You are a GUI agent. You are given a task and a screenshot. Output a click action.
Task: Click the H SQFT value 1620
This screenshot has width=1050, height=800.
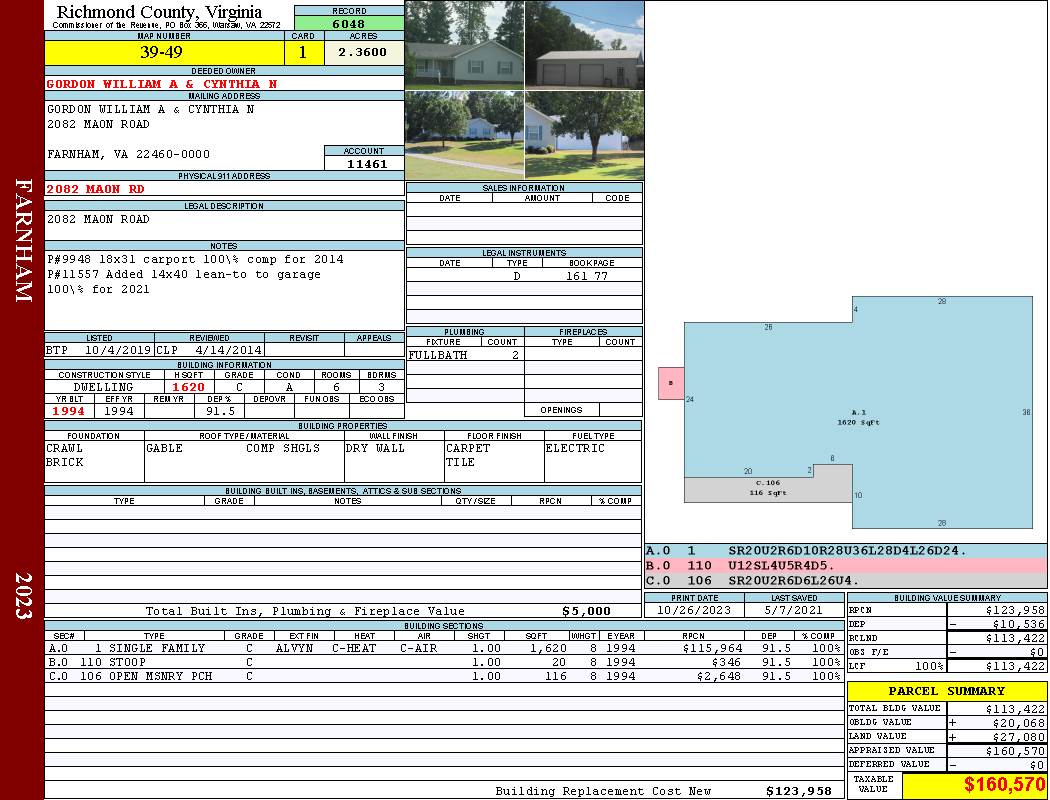click(x=188, y=387)
